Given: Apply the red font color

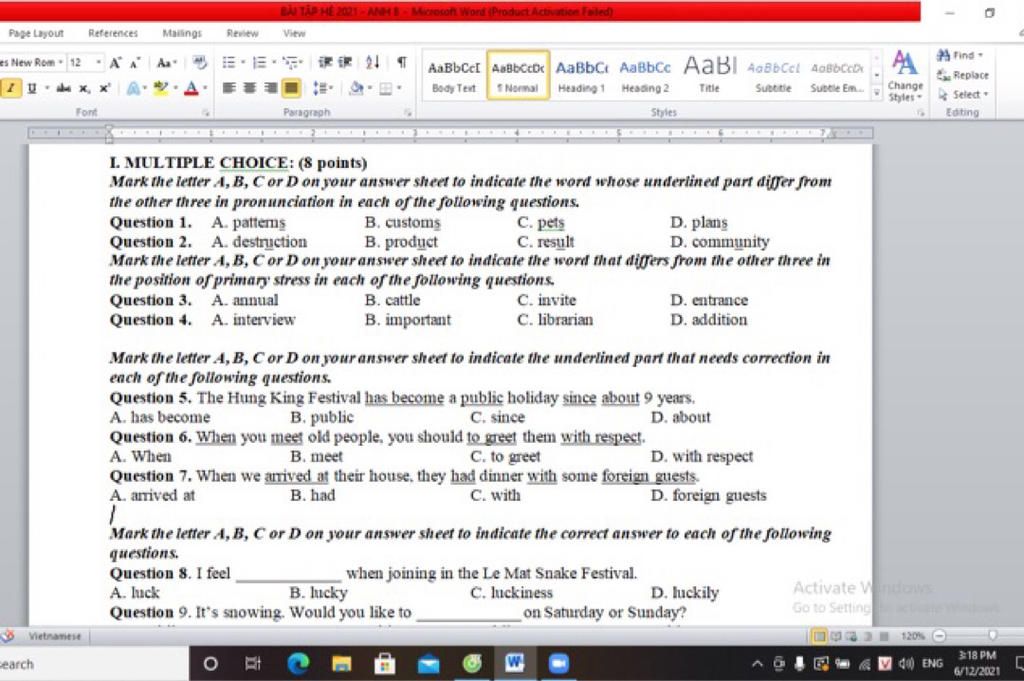Looking at the screenshot, I should 191,88.
